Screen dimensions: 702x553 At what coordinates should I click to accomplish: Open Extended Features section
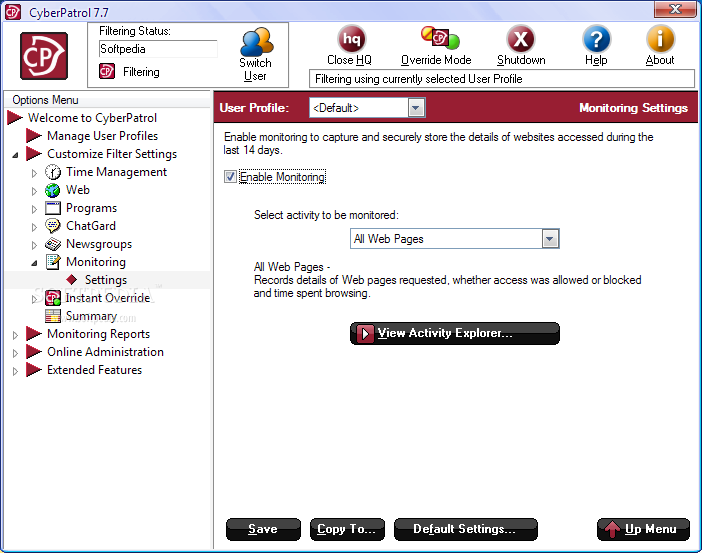(x=94, y=369)
